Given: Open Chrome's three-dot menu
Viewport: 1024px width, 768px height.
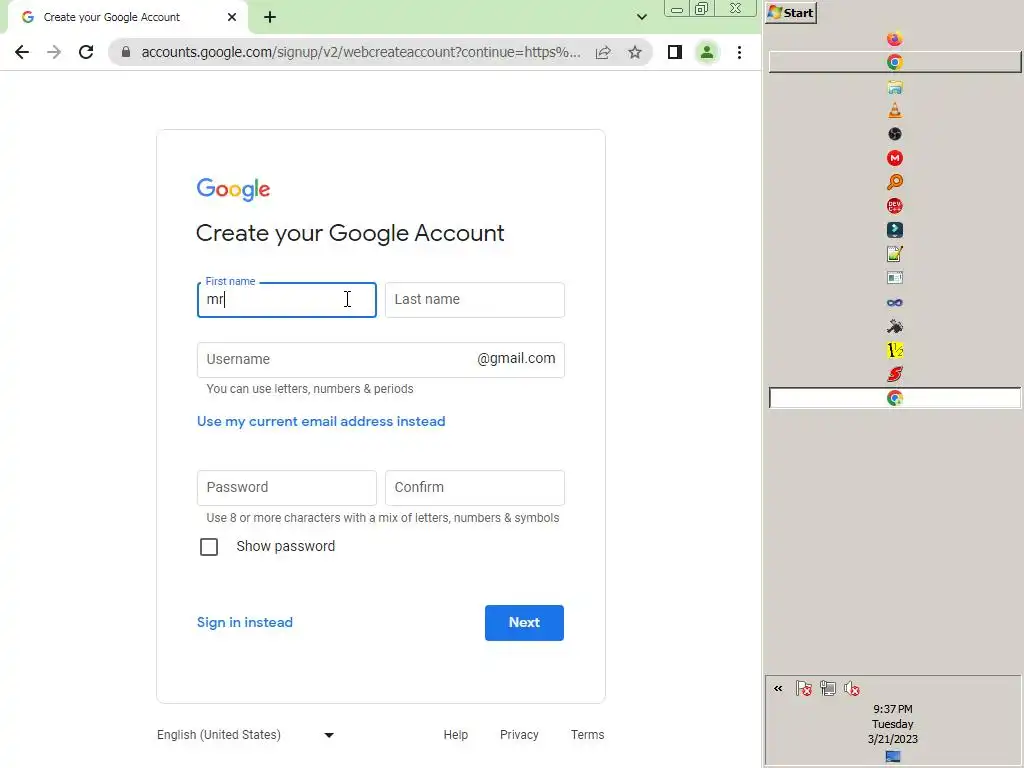Looking at the screenshot, I should [x=739, y=52].
